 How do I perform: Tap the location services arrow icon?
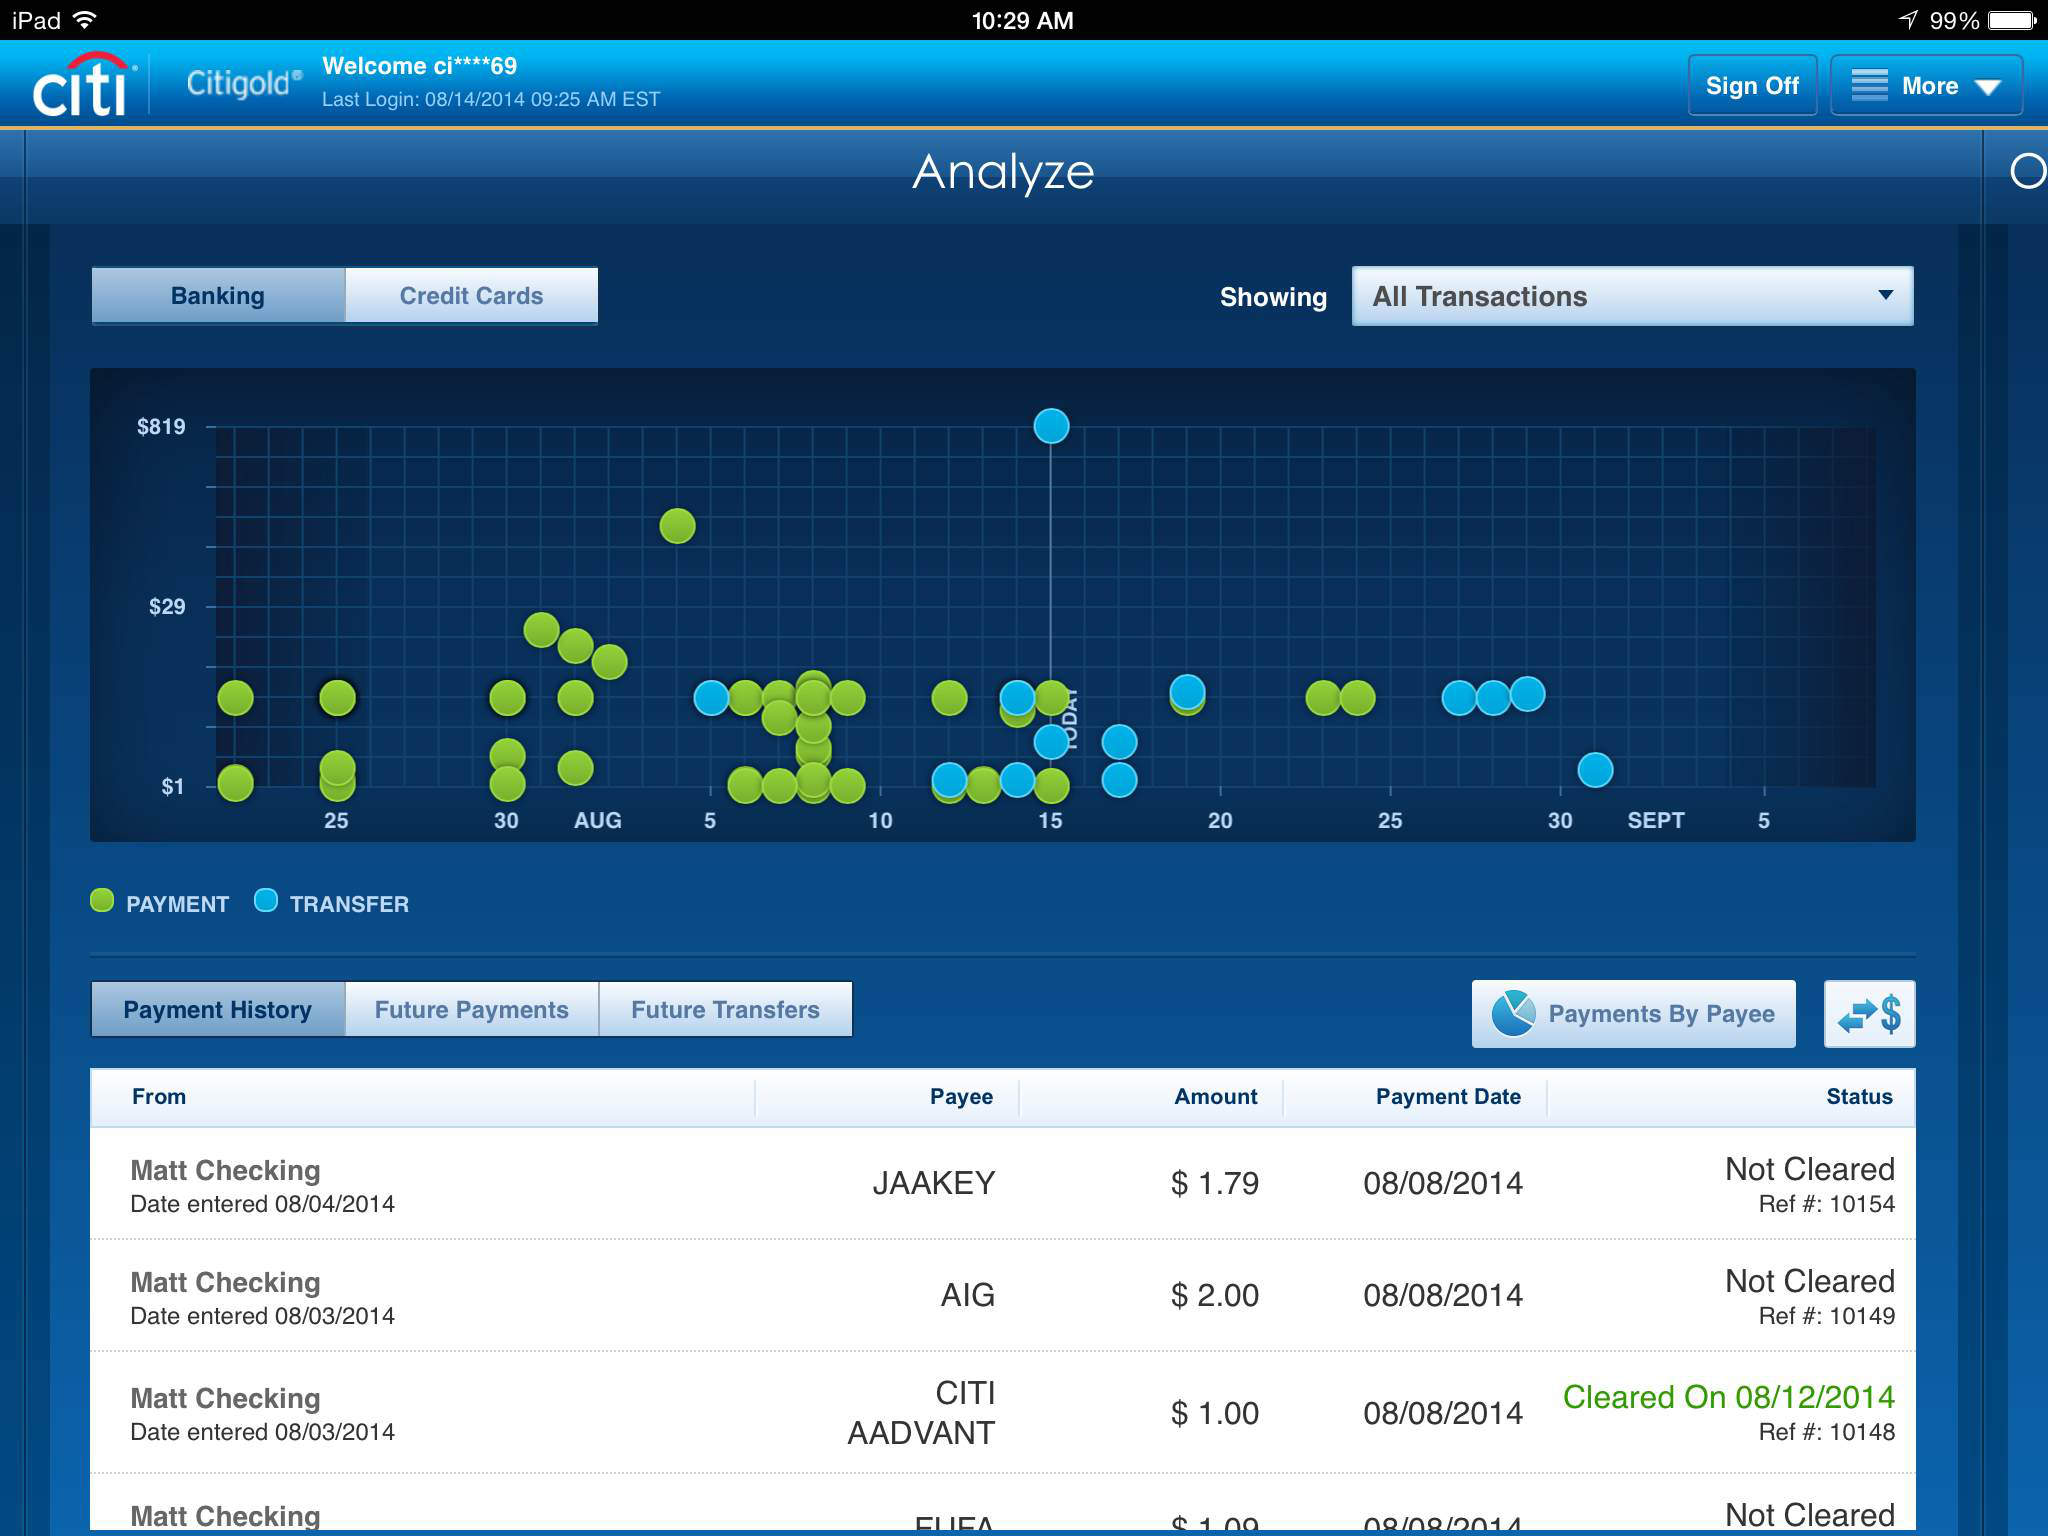click(1908, 20)
